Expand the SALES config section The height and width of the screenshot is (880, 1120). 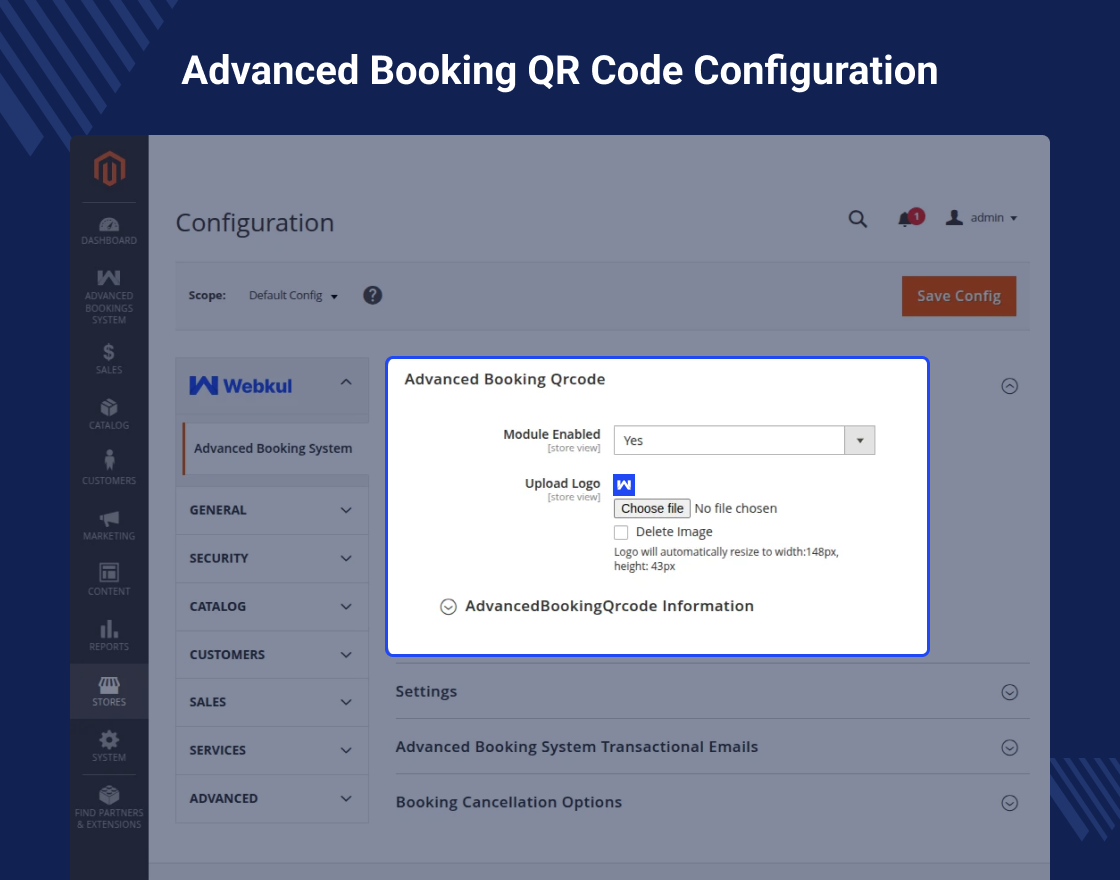[x=272, y=702]
